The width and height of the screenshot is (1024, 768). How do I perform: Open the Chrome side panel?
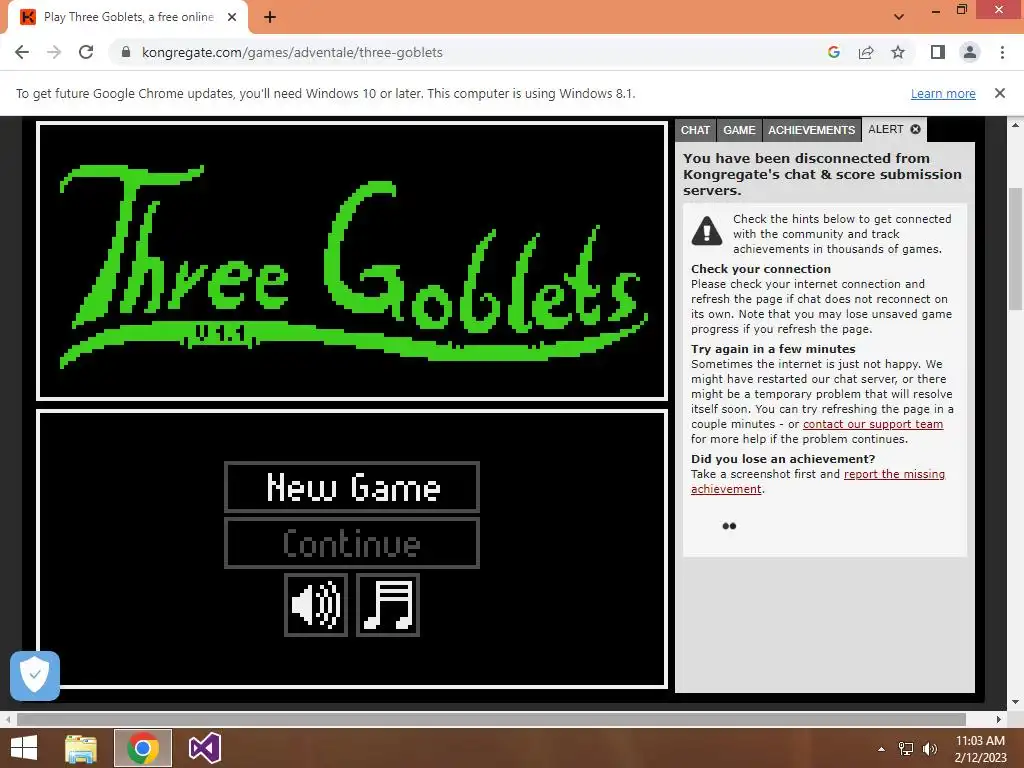click(x=938, y=52)
